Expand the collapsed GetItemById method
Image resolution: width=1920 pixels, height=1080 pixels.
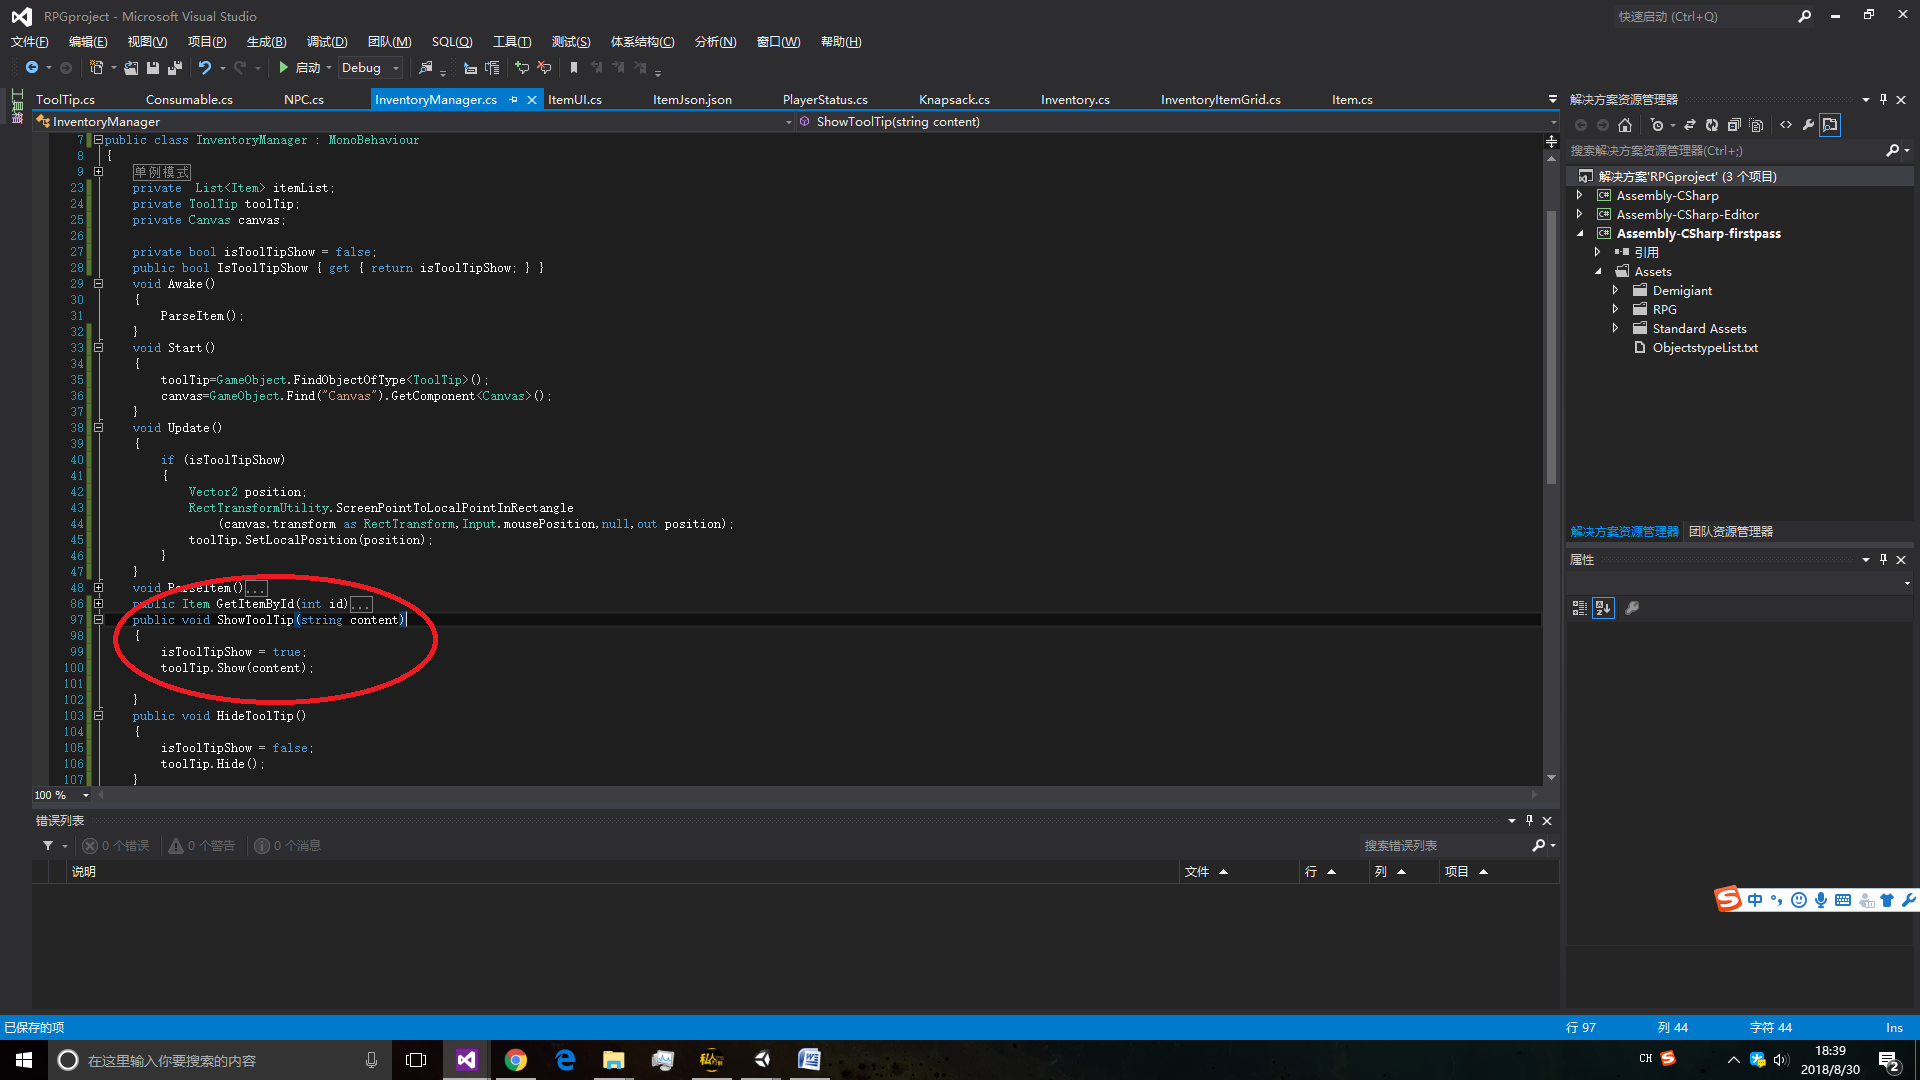(98, 604)
